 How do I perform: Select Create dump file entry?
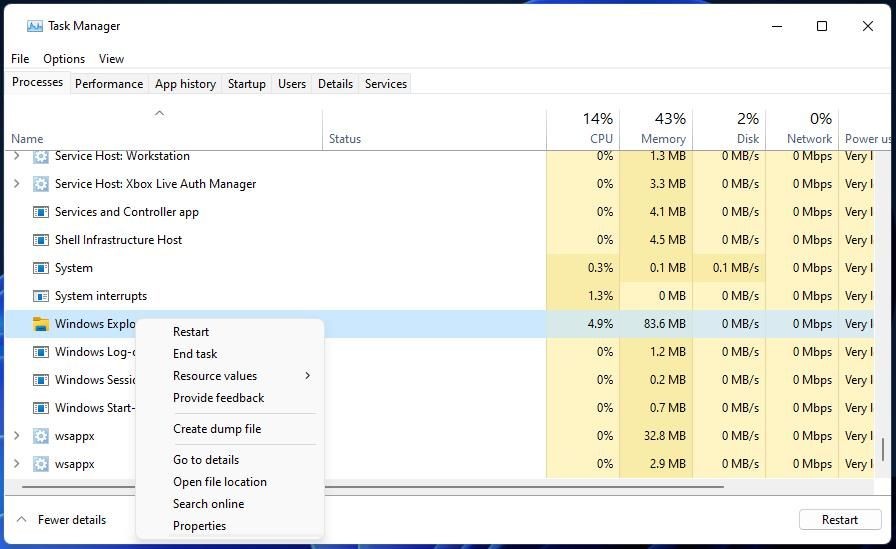coord(217,428)
